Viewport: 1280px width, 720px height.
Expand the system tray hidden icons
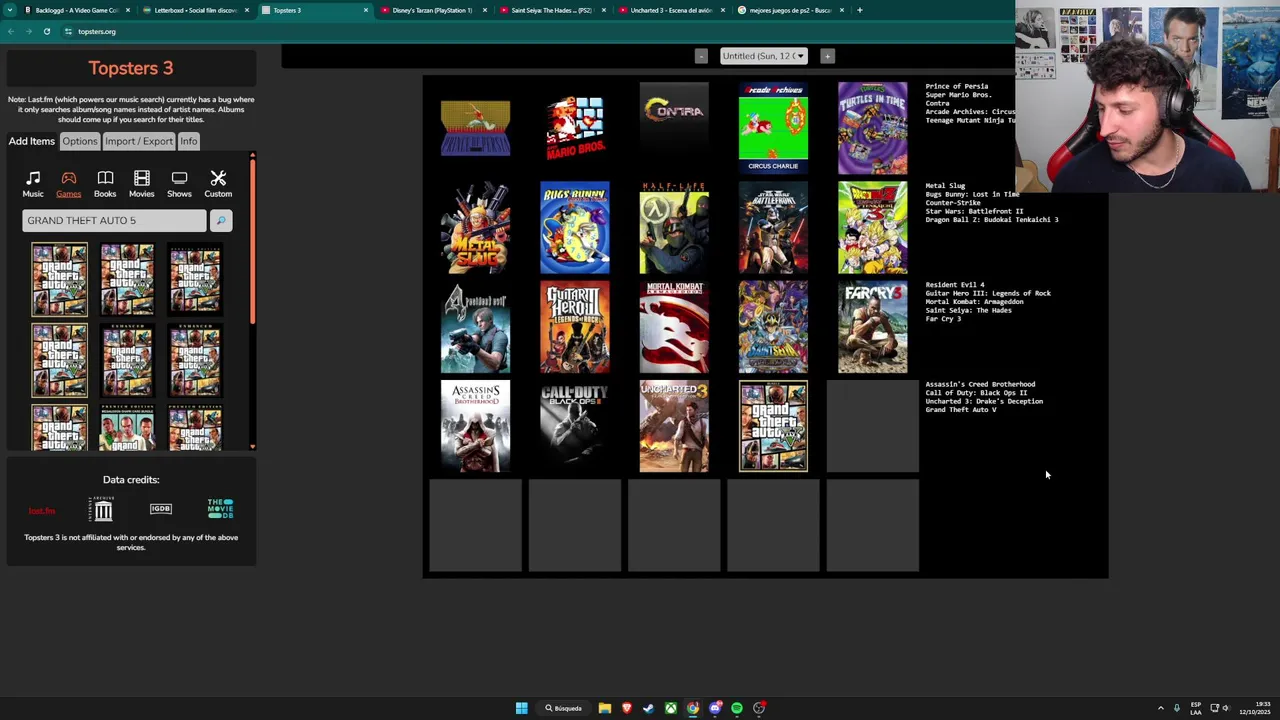pos(1160,708)
